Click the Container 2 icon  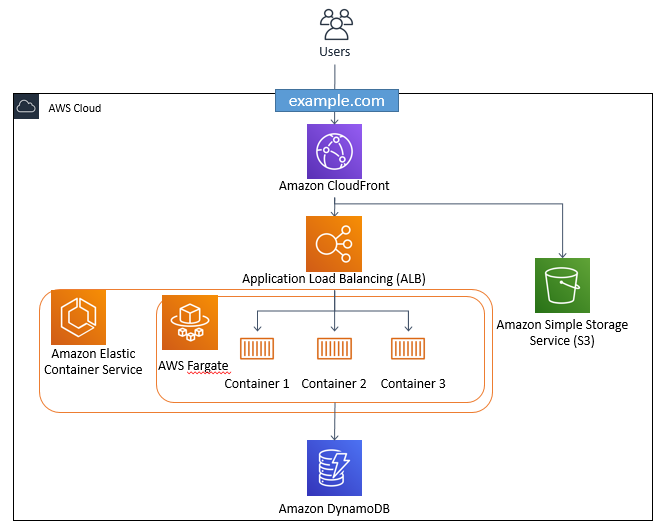coord(334,349)
